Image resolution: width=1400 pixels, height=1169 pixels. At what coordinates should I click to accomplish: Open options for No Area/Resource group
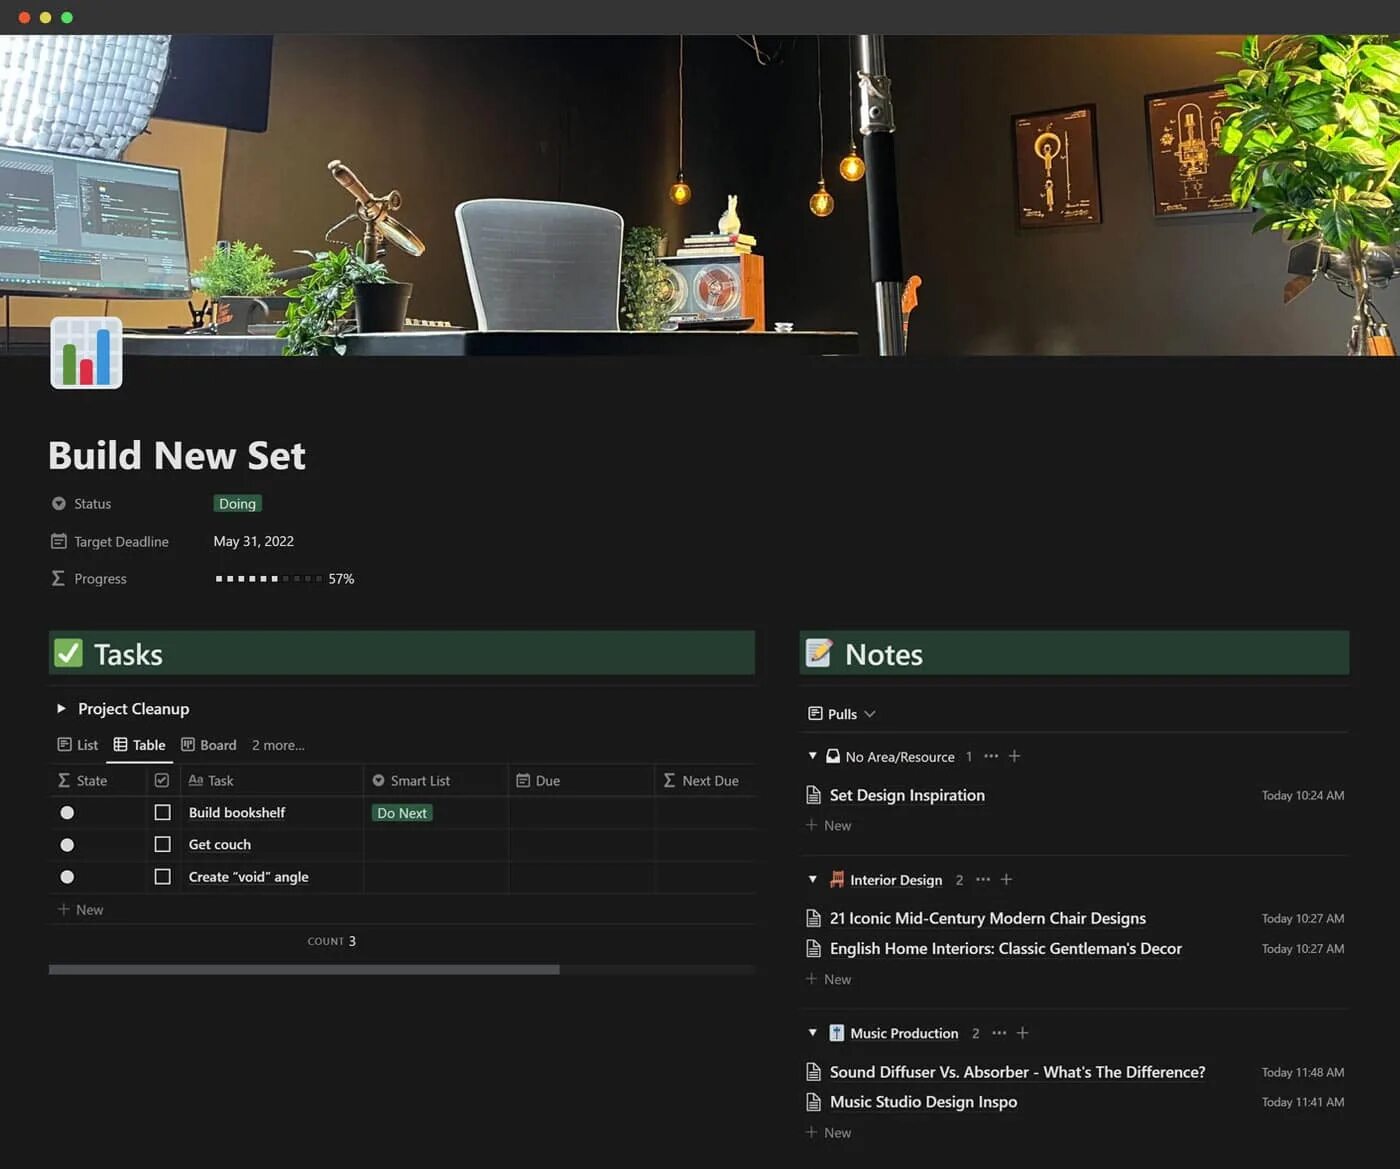pos(991,756)
